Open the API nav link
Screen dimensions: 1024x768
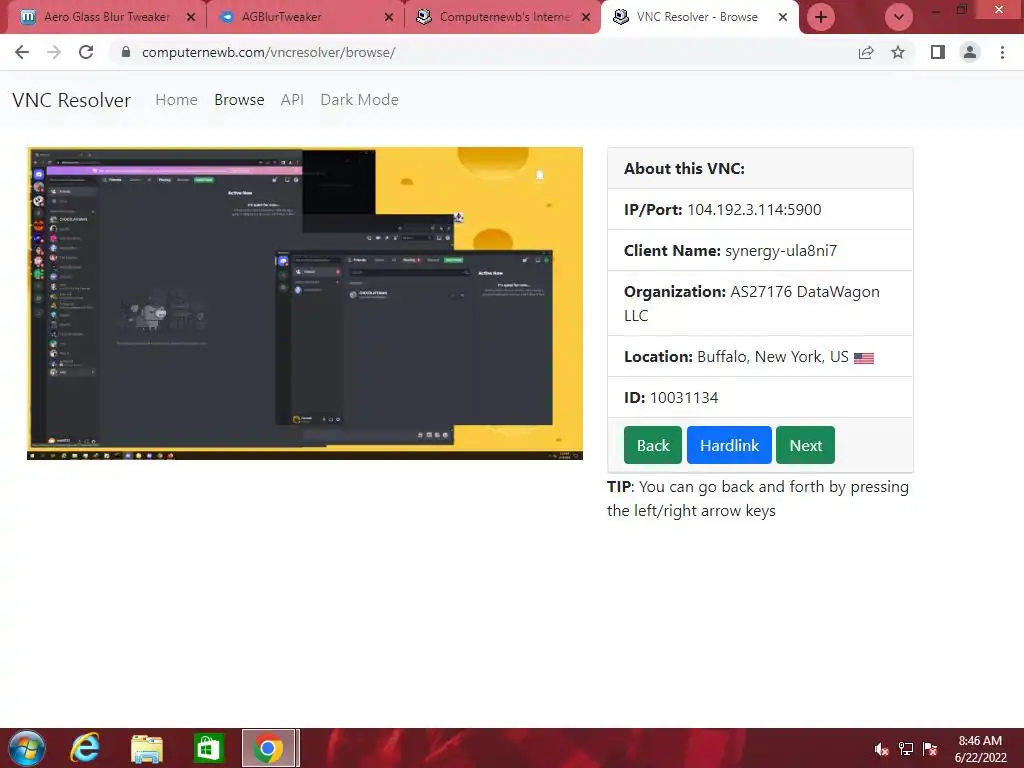click(x=292, y=100)
